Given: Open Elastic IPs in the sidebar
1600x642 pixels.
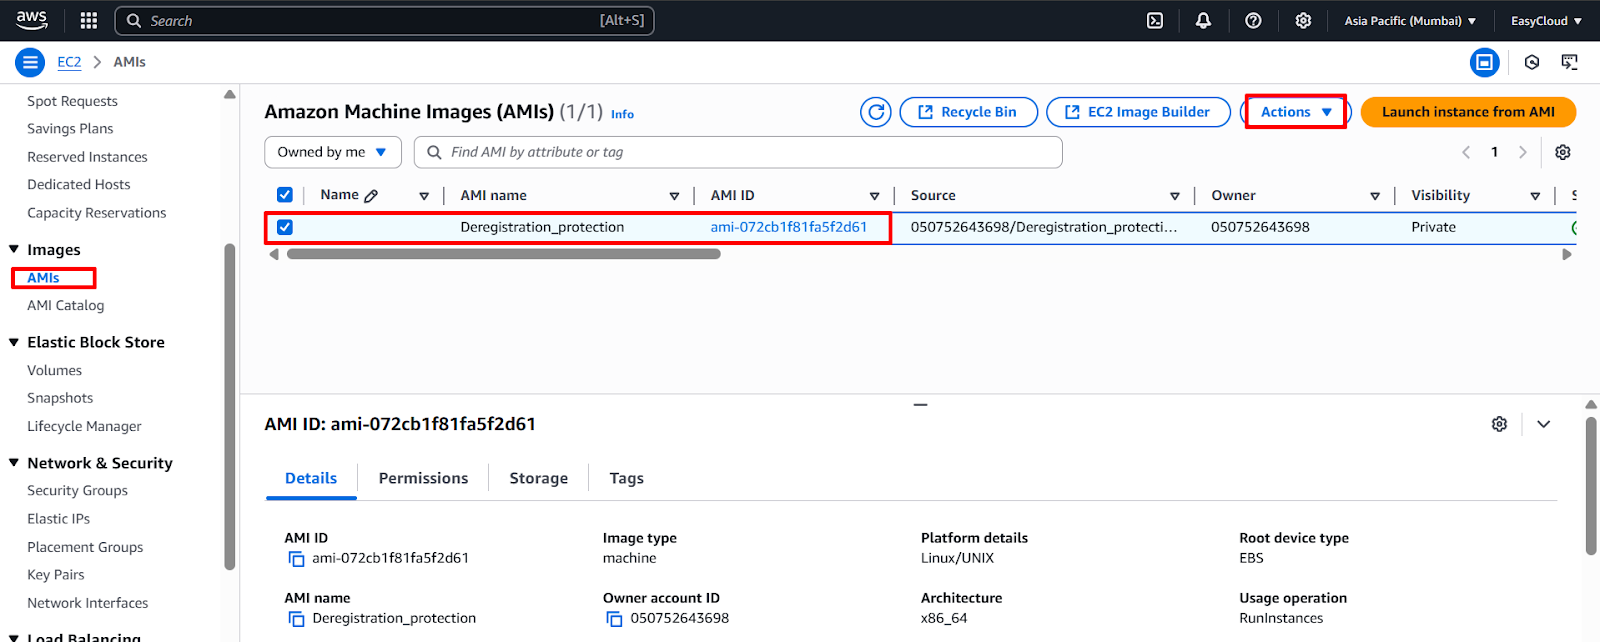Looking at the screenshot, I should pyautogui.click(x=59, y=519).
